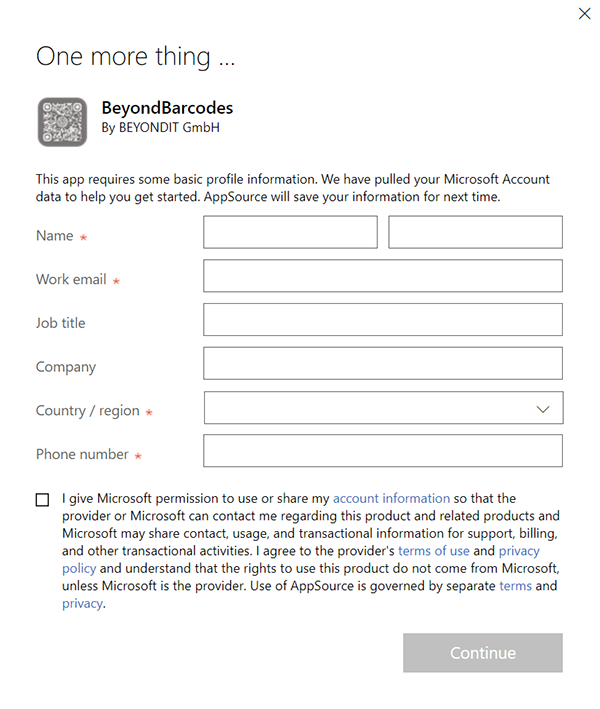Click the 'One more thing ...' heading

point(136,56)
